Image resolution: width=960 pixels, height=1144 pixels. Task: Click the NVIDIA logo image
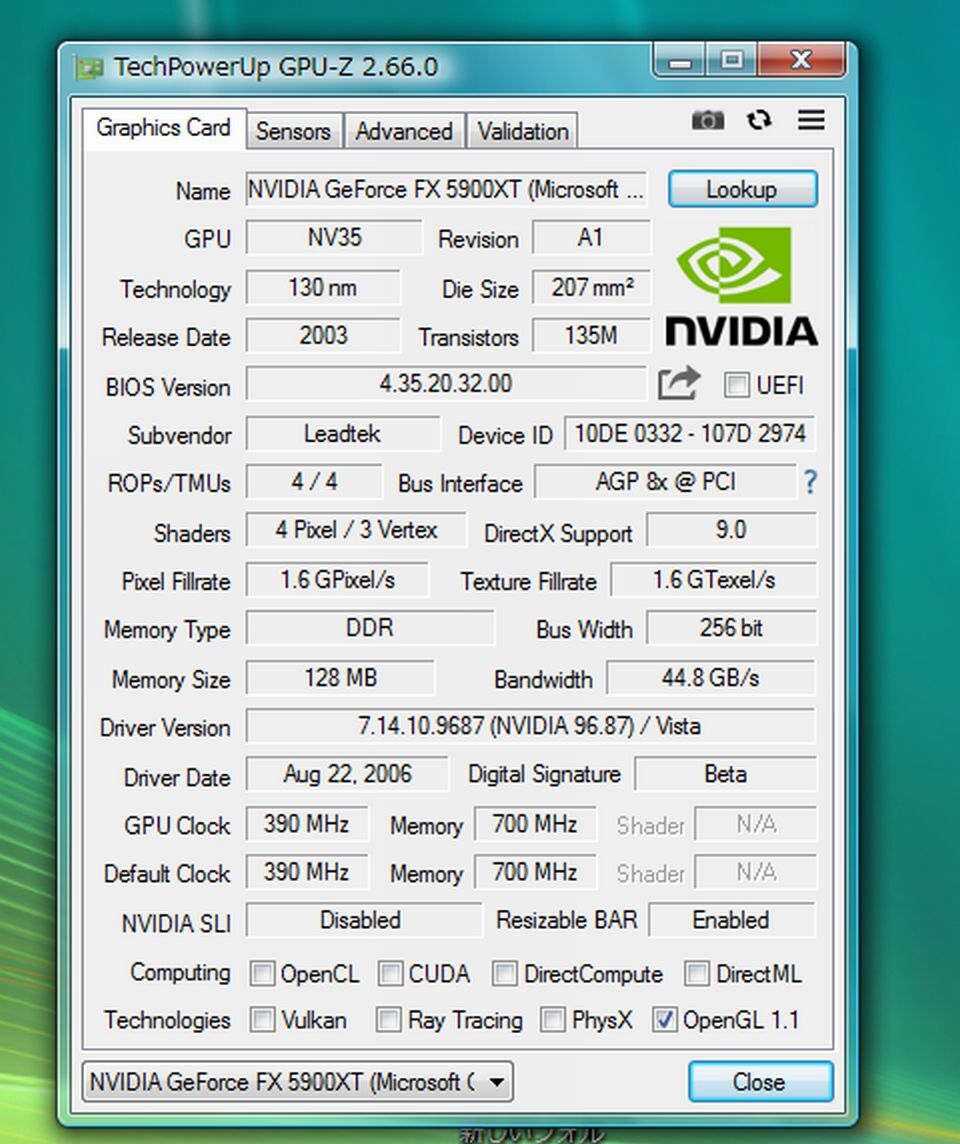tap(741, 286)
